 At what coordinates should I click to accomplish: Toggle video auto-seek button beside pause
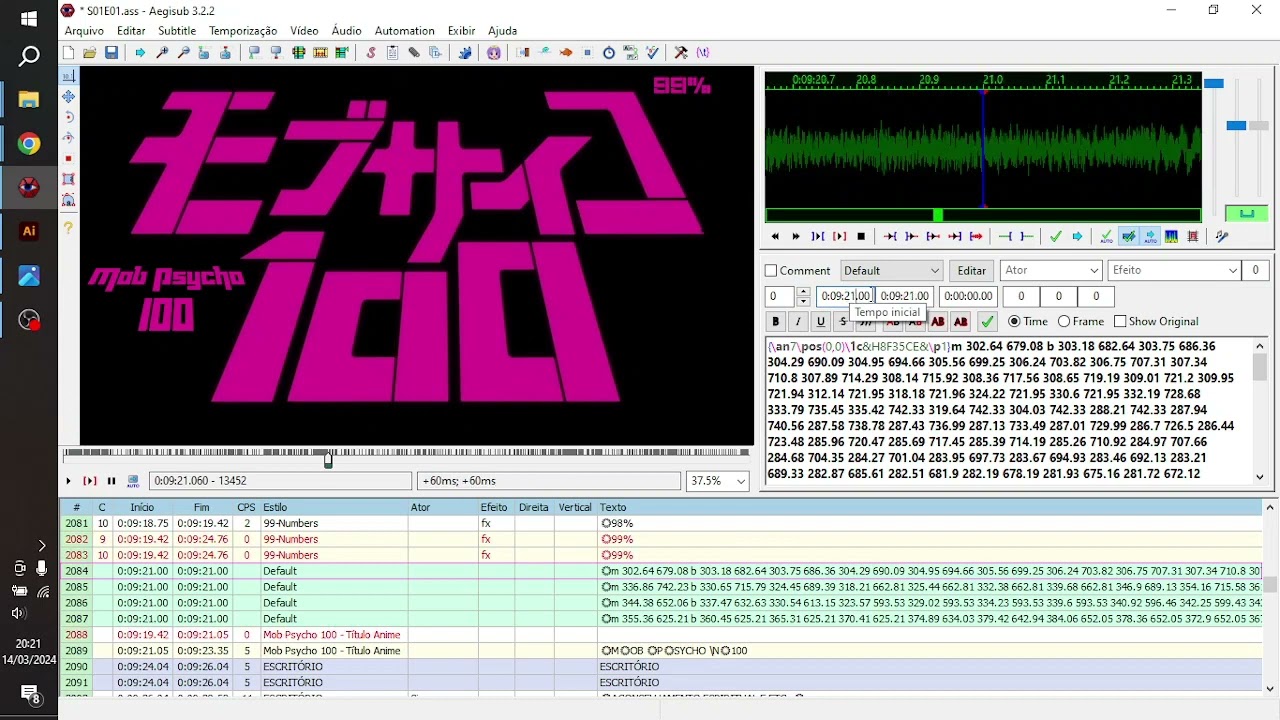[x=133, y=481]
